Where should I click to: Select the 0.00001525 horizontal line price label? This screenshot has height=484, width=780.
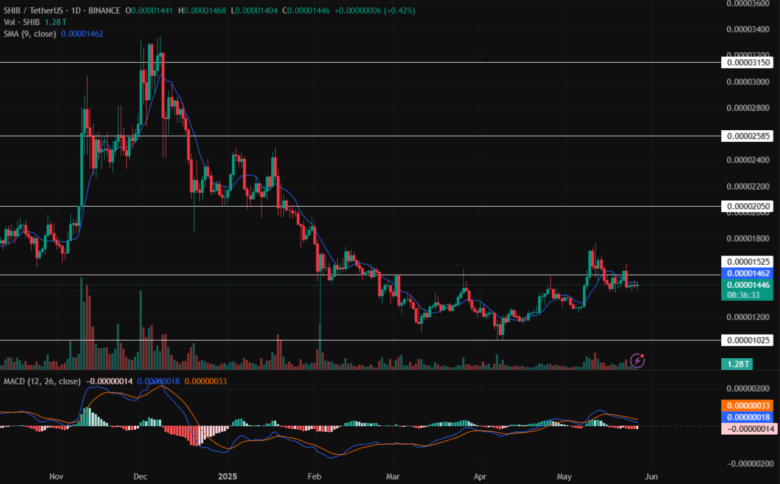point(747,262)
